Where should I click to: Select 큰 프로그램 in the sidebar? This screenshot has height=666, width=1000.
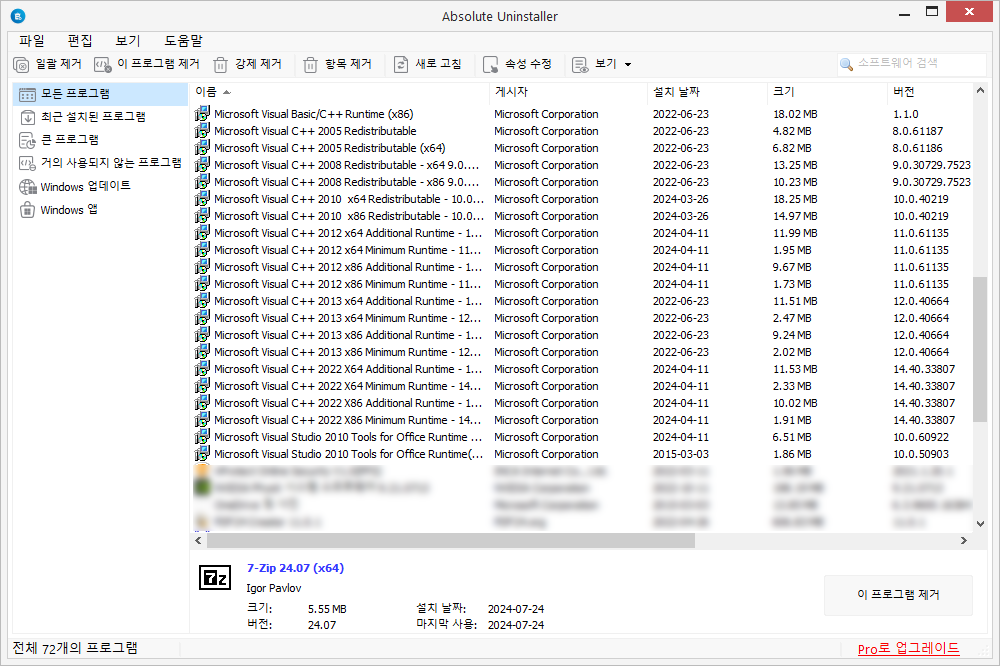point(100,140)
